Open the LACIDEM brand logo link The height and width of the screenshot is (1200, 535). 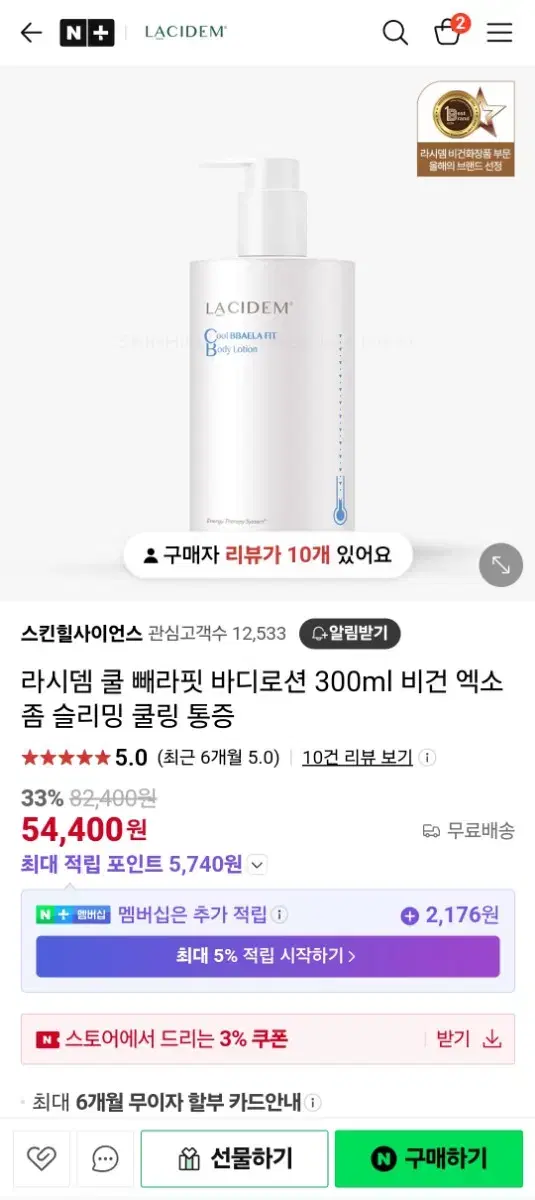(186, 32)
